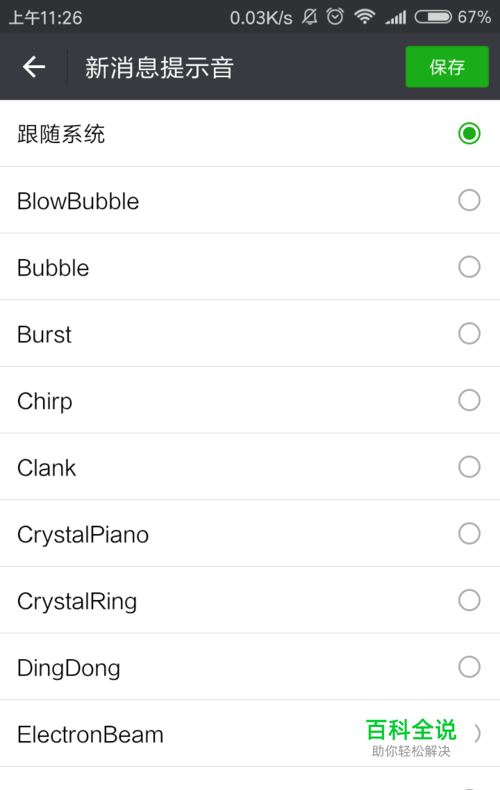The image size is (500, 790).
Task: Pick the Burst sound radio button
Action: click(469, 334)
